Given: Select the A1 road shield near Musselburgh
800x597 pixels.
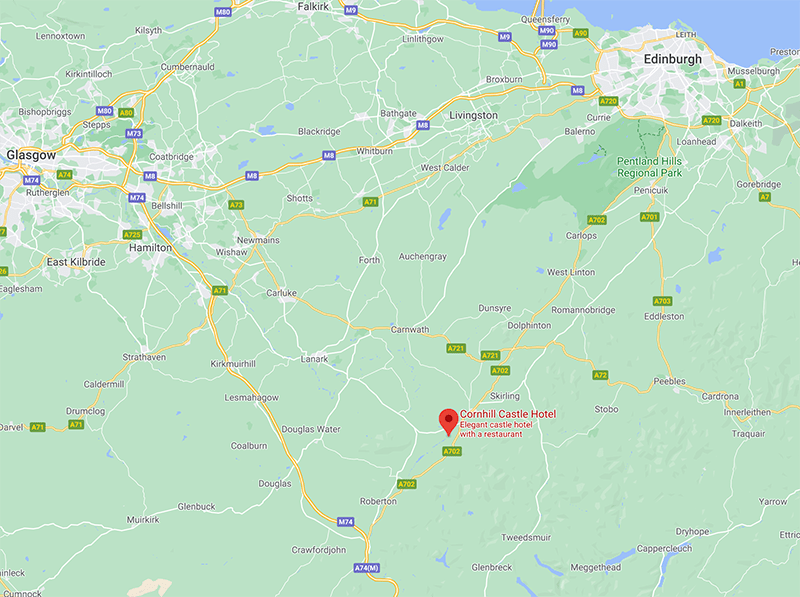Looking at the screenshot, I should coord(739,84).
